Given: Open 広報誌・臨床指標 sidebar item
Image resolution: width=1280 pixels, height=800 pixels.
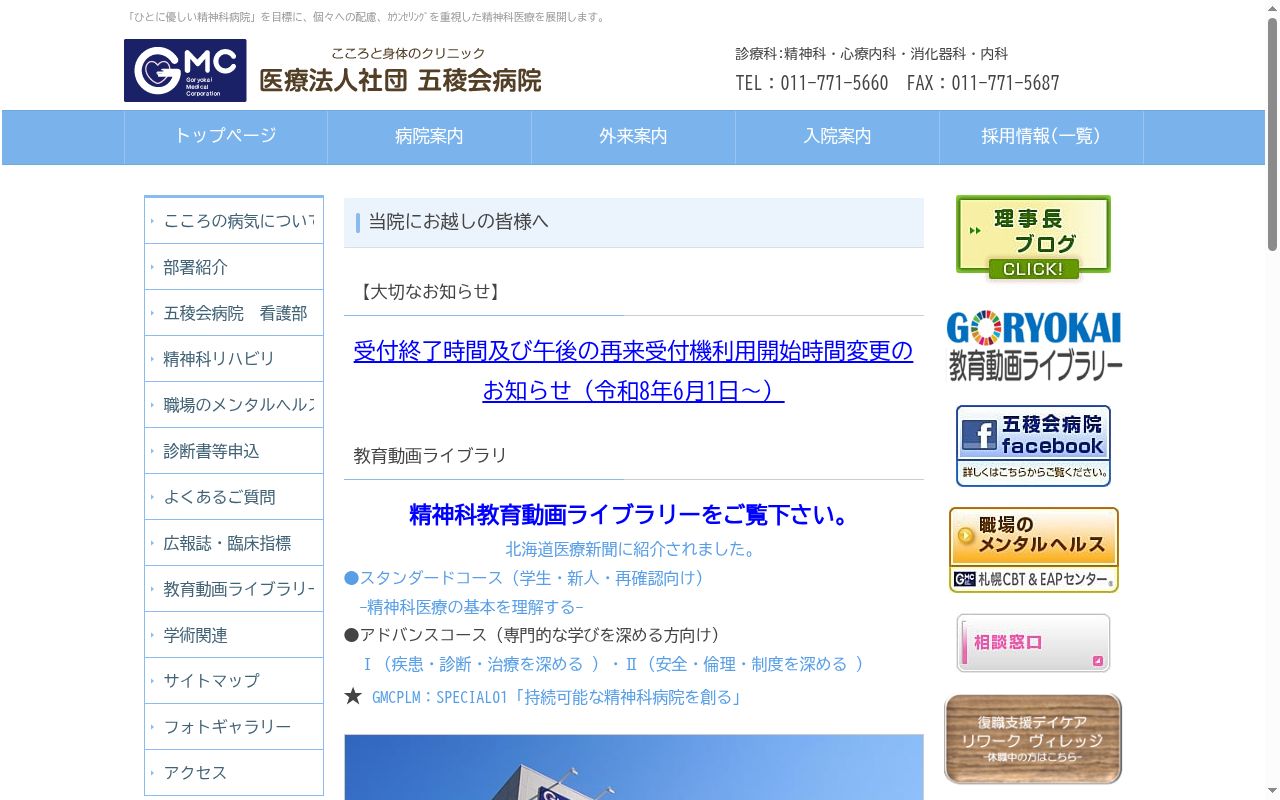Looking at the screenshot, I should point(234,543).
